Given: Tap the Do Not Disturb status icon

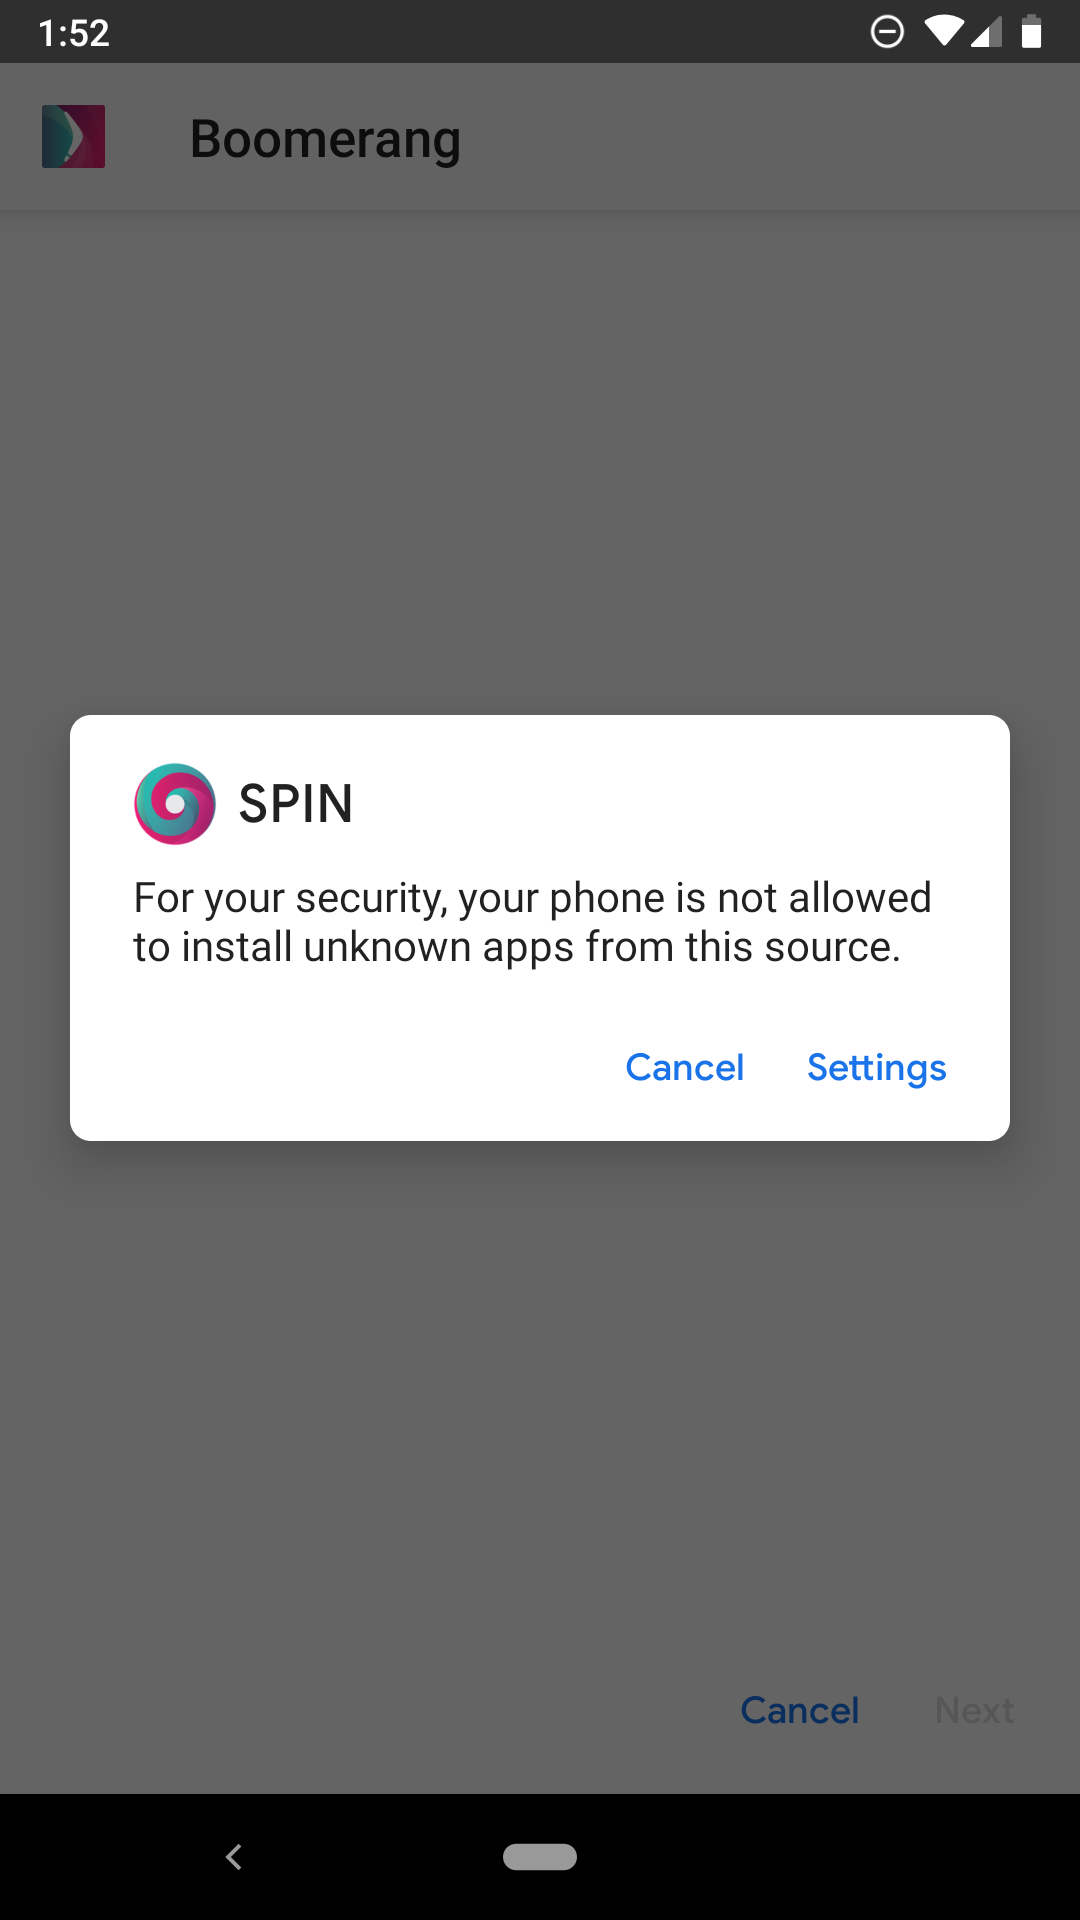Looking at the screenshot, I should [887, 32].
